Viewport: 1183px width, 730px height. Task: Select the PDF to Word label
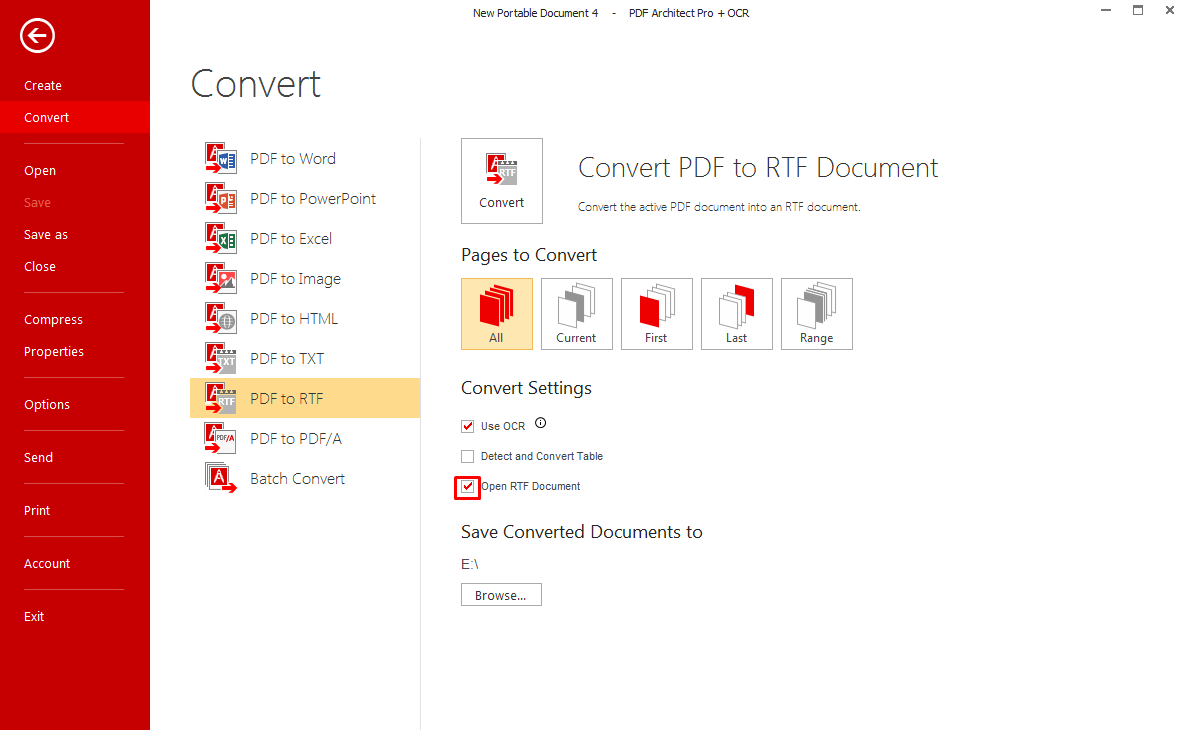(293, 158)
